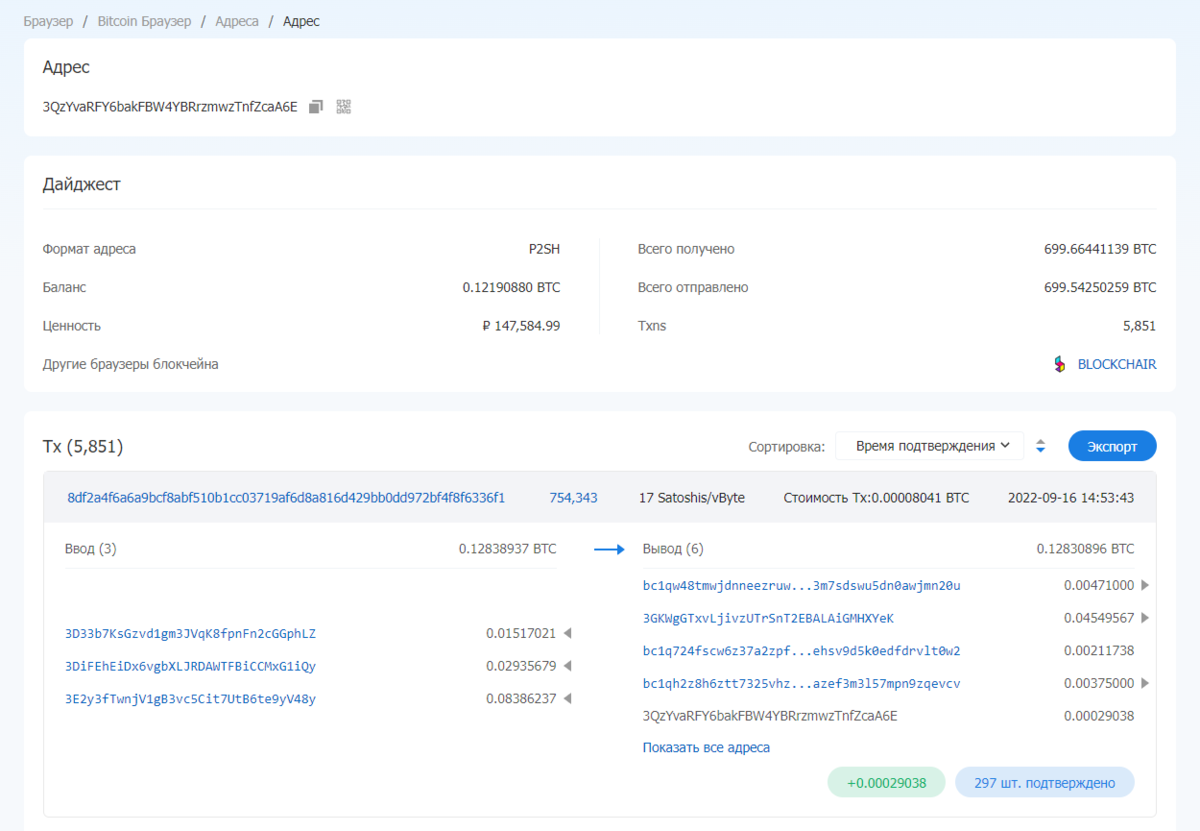The width and height of the screenshot is (1200, 831).
Task: Toggle the sort order arrows icon
Action: pyautogui.click(x=1040, y=446)
